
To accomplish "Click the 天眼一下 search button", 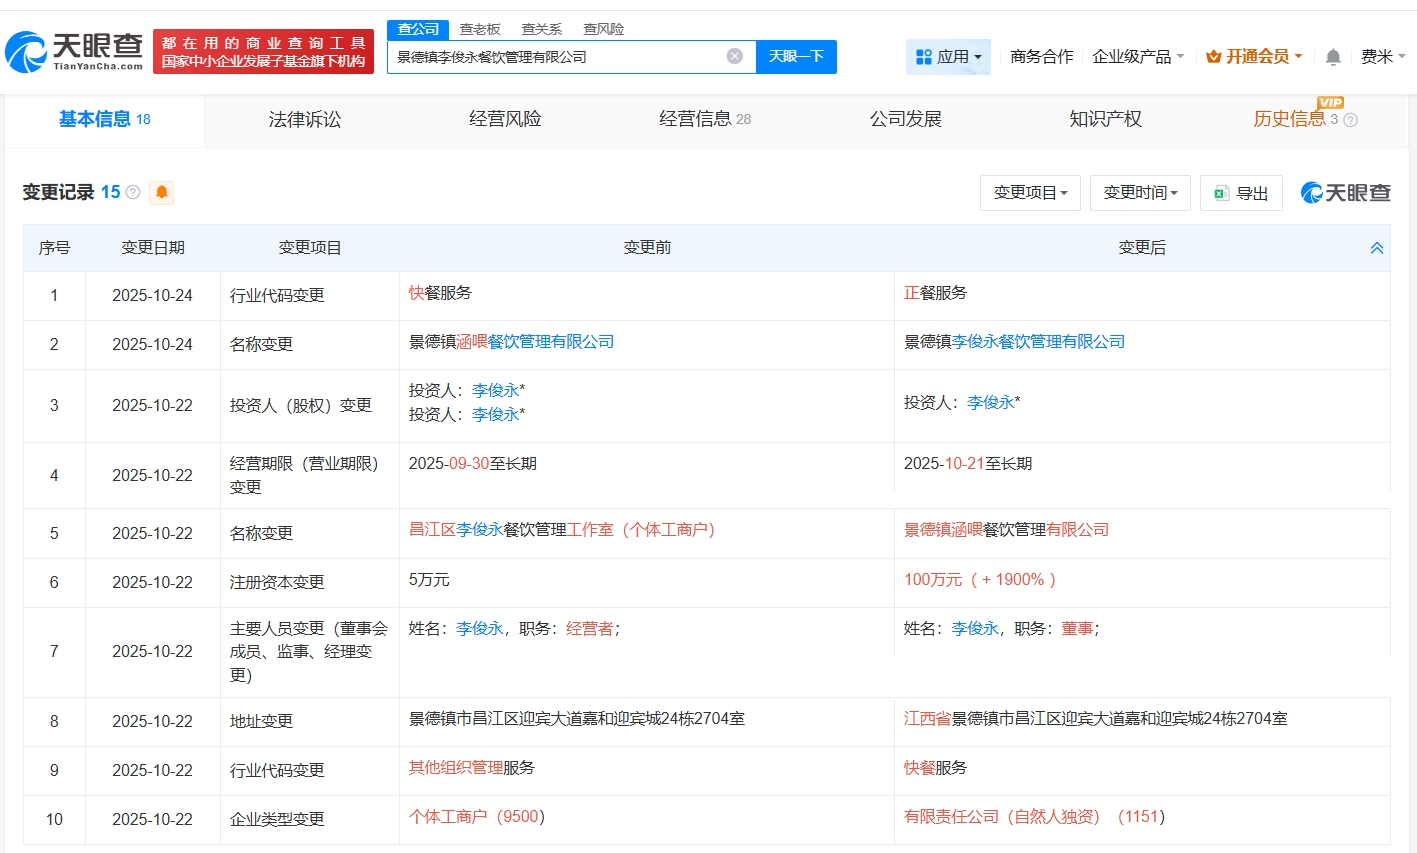I will 796,57.
